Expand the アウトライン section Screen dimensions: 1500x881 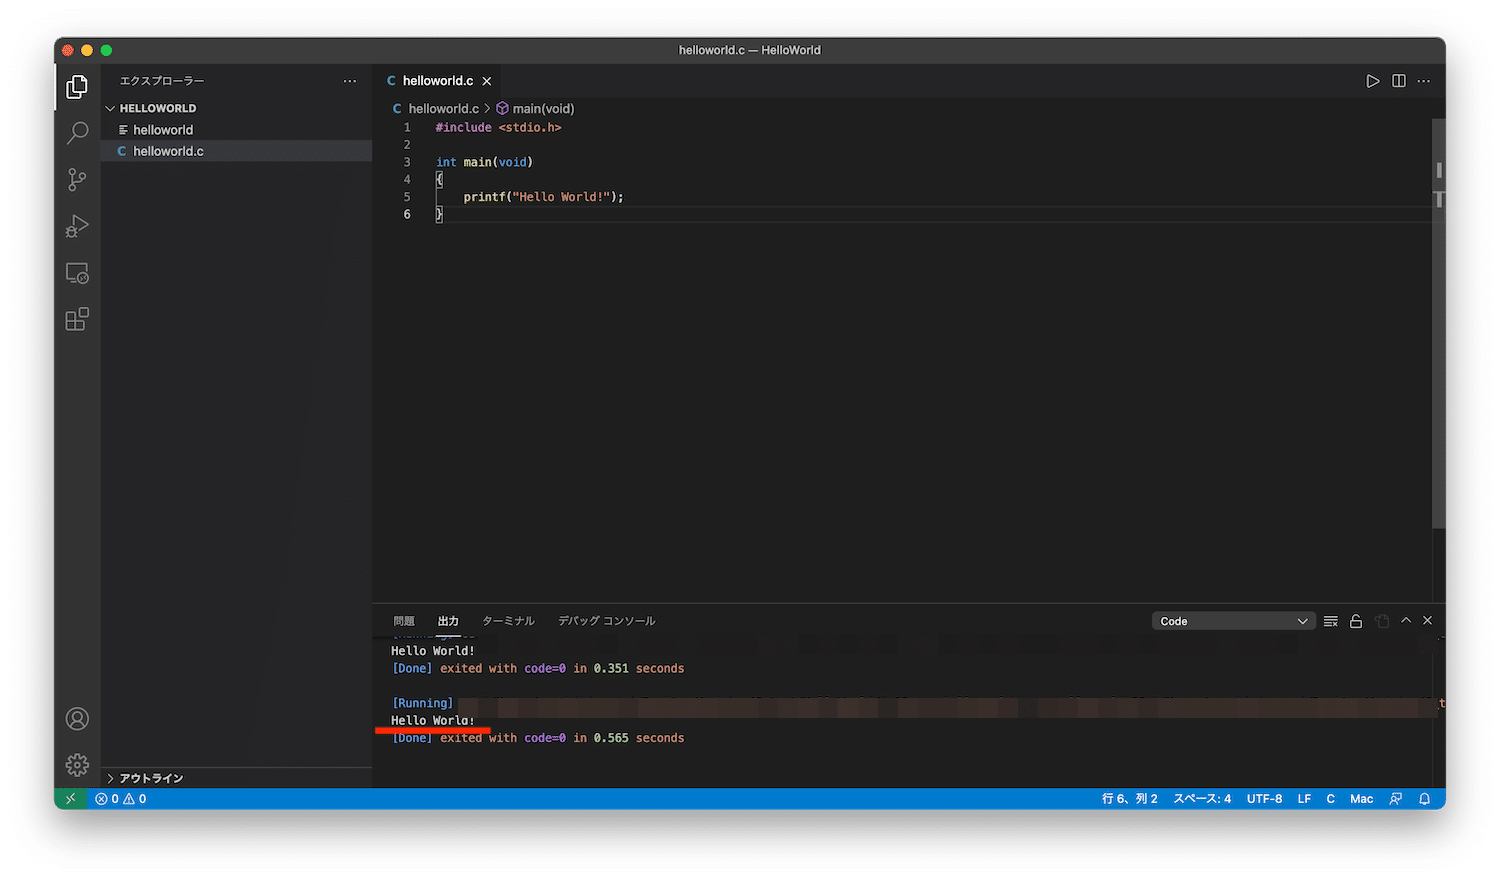[111, 778]
